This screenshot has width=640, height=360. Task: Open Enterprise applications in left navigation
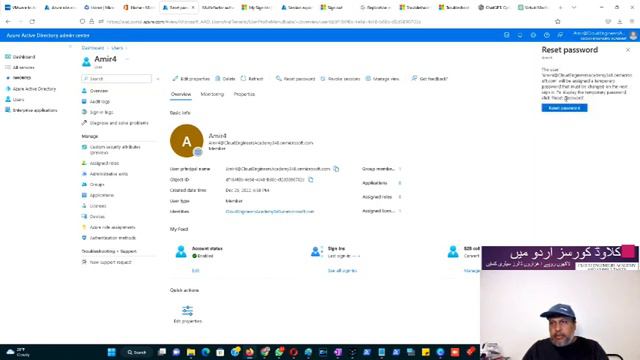pos(35,110)
